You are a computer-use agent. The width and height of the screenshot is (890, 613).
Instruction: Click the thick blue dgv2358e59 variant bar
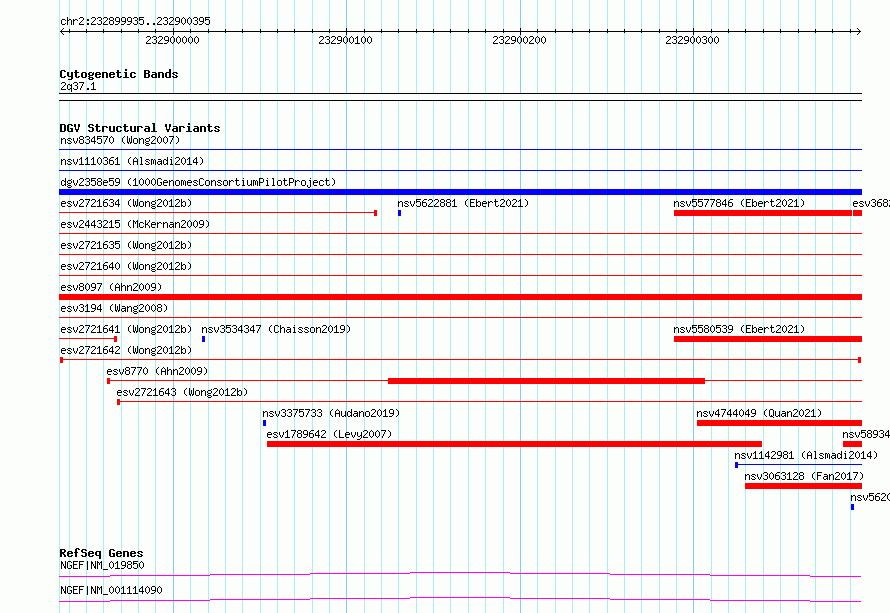tap(460, 192)
